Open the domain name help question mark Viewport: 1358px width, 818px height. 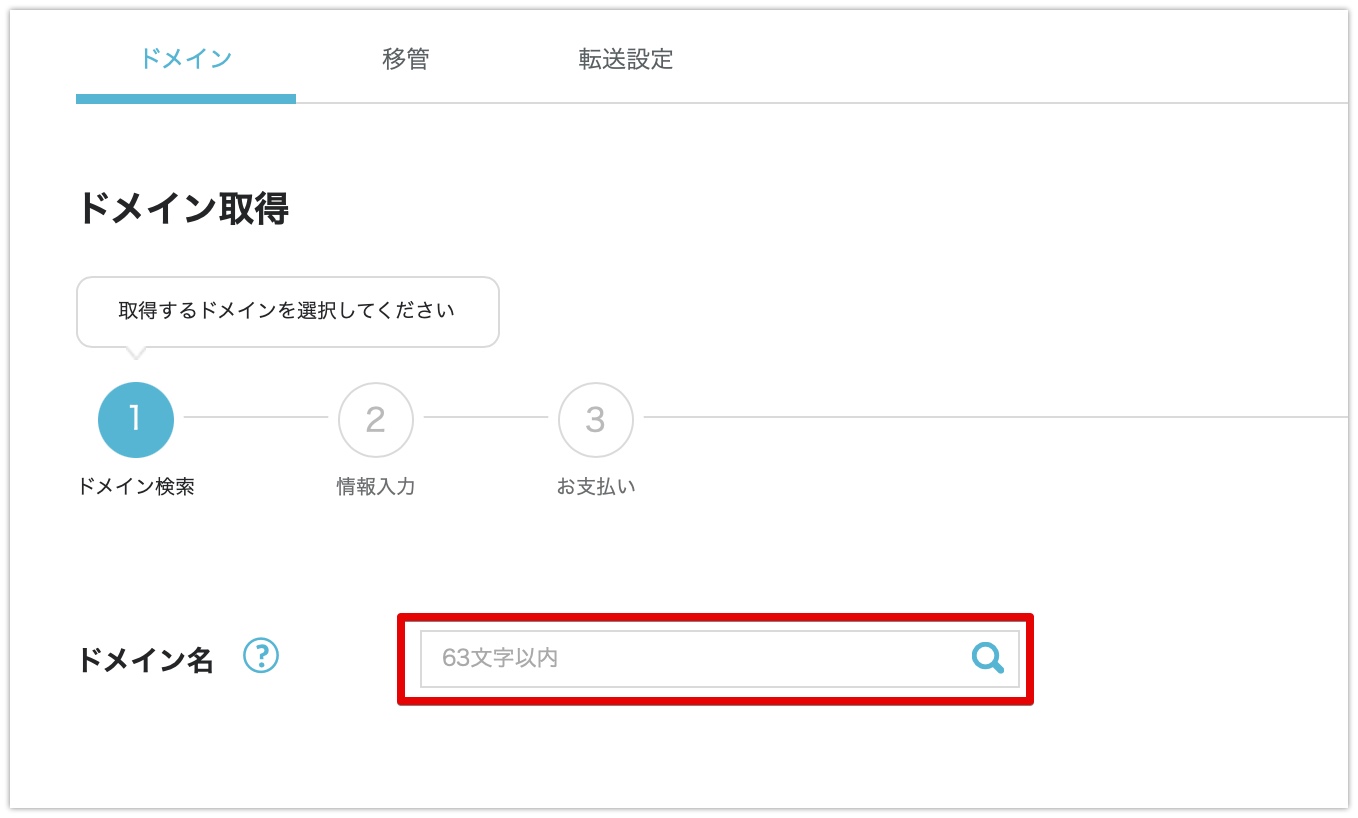pos(261,657)
